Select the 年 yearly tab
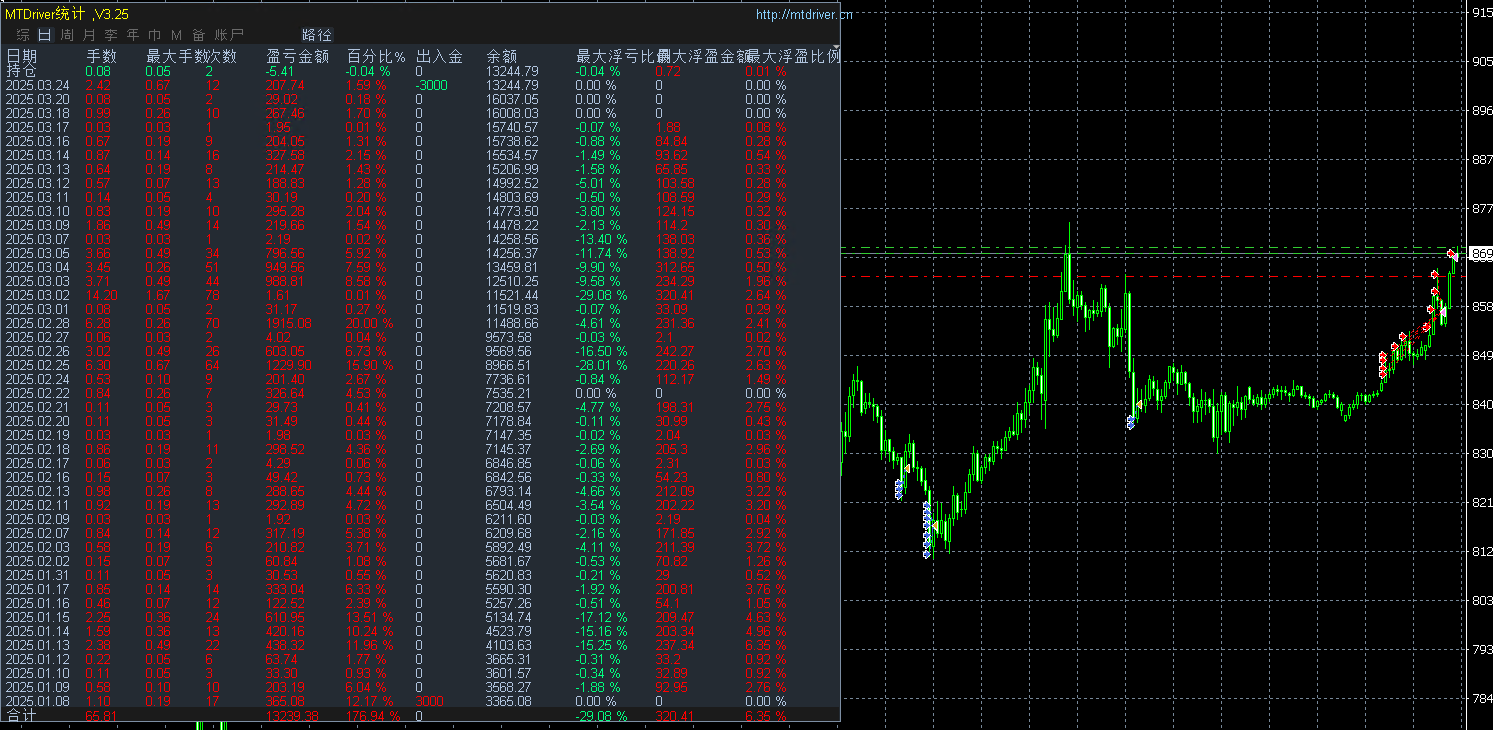This screenshot has width=1493, height=730. (x=133, y=35)
